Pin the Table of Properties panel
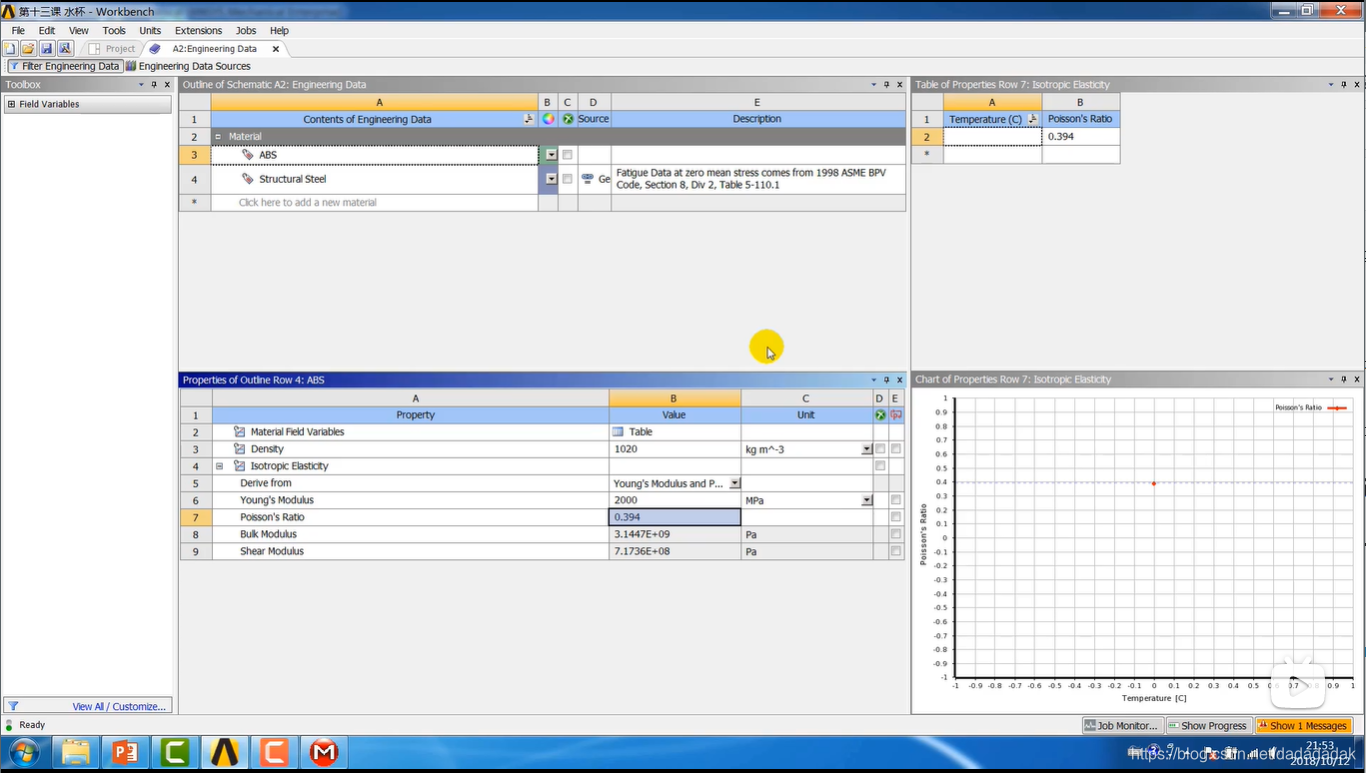The image size is (1366, 773). [1344, 85]
